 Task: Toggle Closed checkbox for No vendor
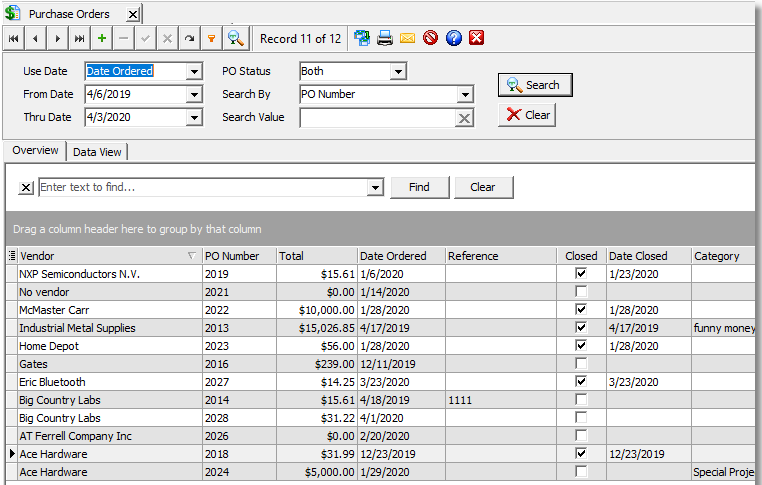[581, 291]
